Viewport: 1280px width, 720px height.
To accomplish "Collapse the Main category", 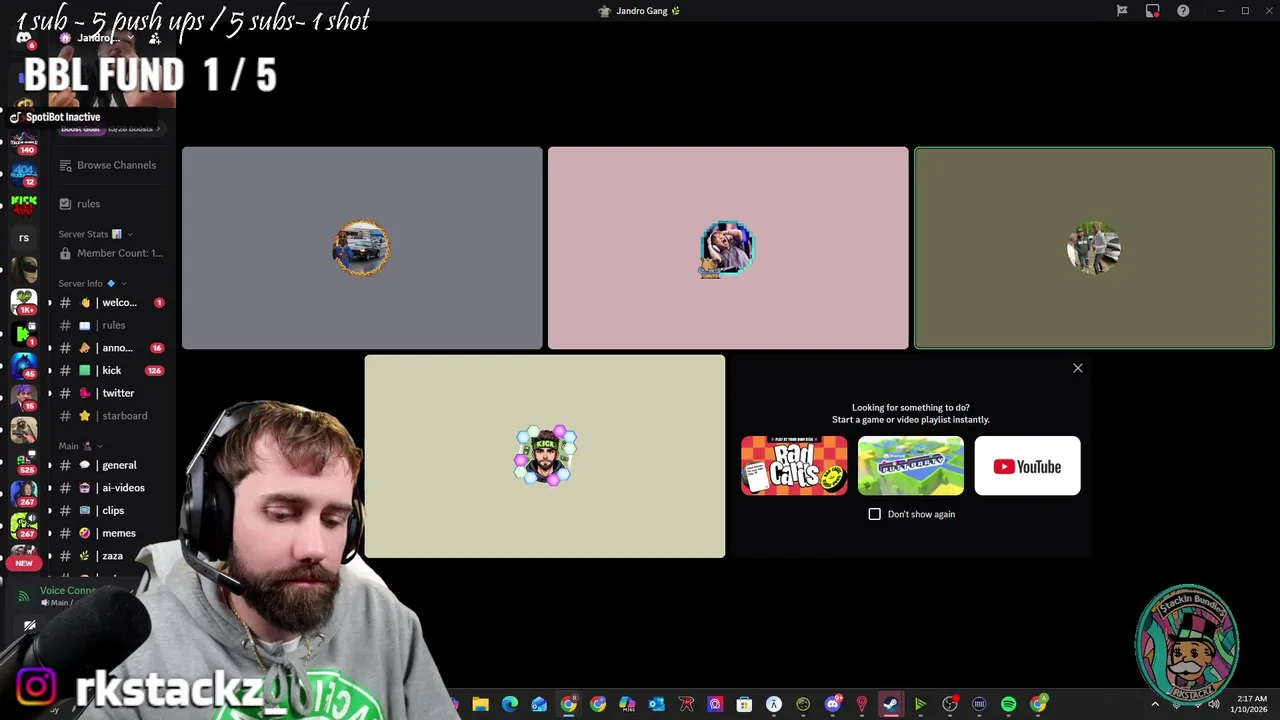I will [x=80, y=446].
